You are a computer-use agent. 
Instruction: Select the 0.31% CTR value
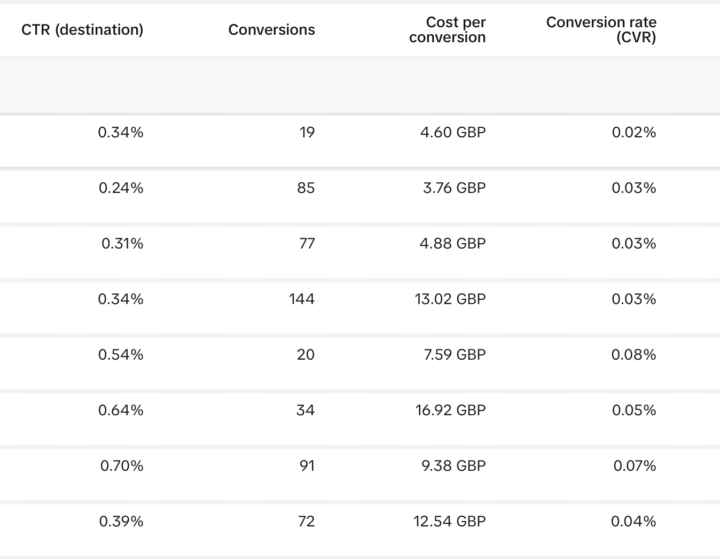tap(122, 244)
